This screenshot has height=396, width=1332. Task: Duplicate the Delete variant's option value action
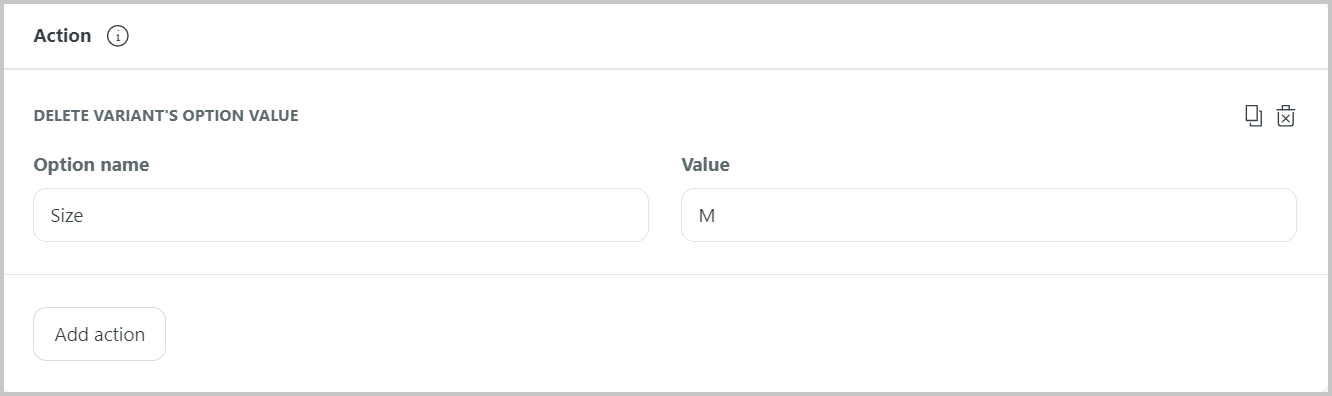(x=1253, y=116)
